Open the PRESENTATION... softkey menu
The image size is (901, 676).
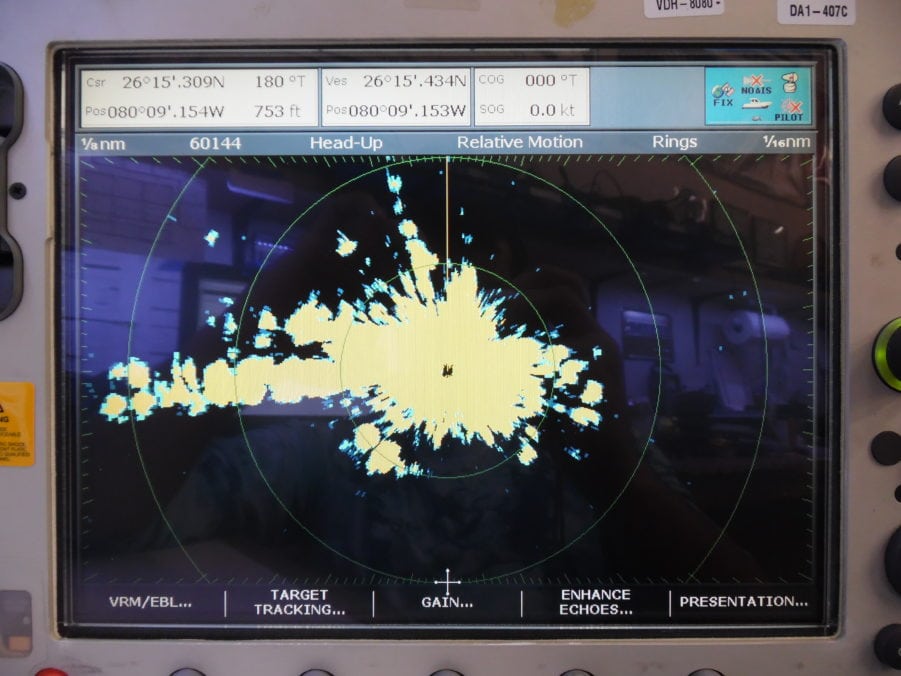point(744,602)
